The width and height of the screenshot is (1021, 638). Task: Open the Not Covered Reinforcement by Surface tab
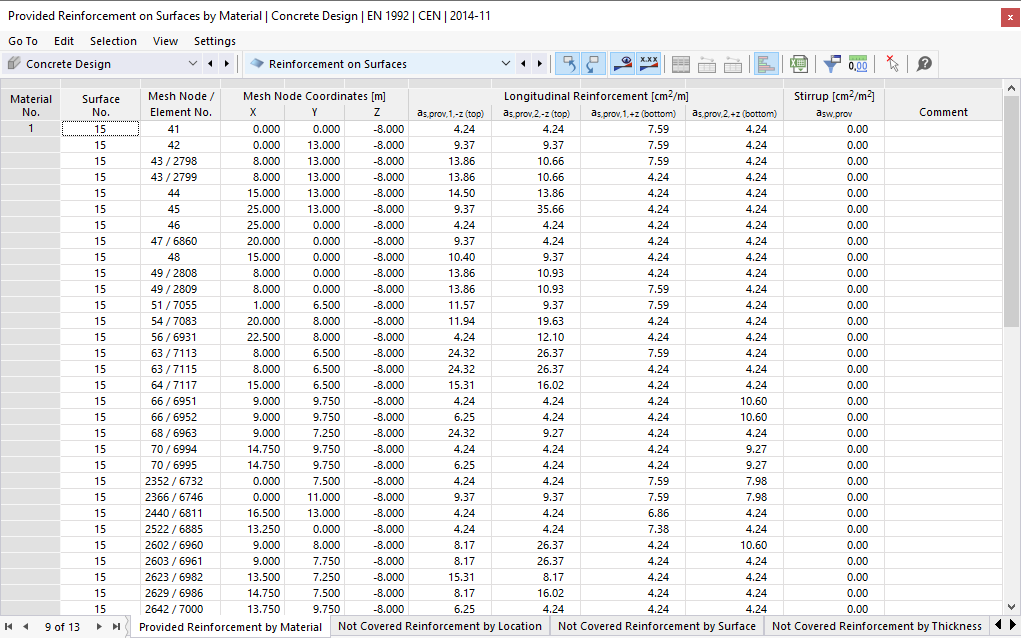(656, 626)
